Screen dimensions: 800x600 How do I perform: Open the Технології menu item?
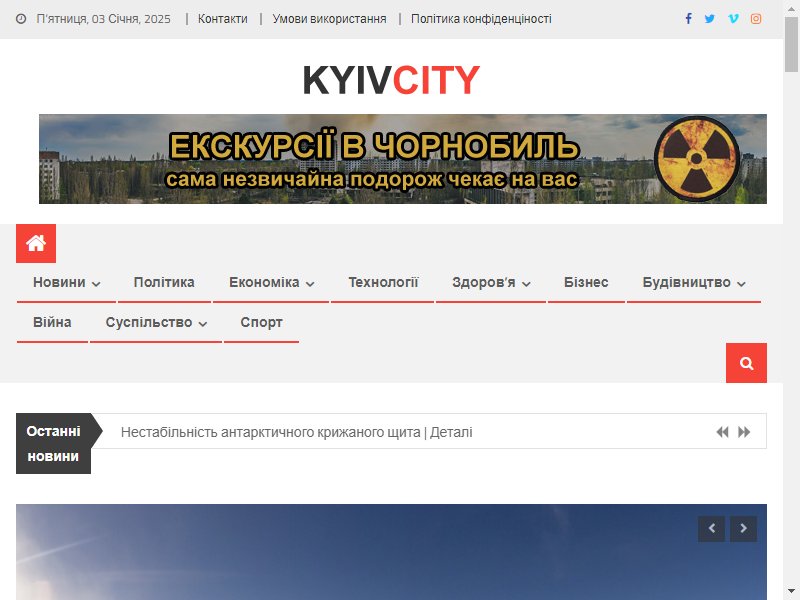[383, 283]
